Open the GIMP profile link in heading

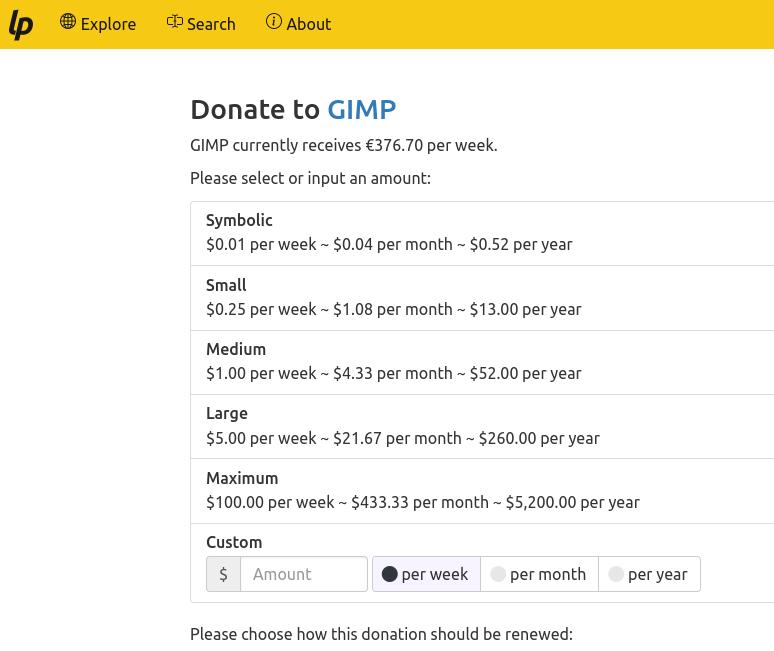tap(361, 109)
